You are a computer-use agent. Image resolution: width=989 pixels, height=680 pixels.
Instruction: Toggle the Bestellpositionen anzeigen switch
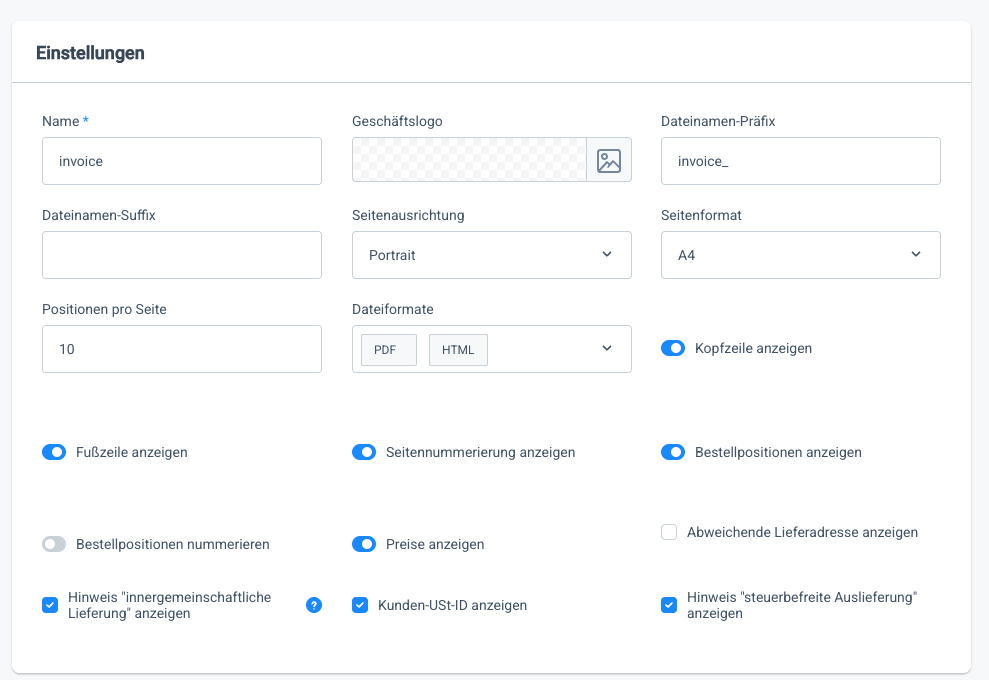point(673,452)
